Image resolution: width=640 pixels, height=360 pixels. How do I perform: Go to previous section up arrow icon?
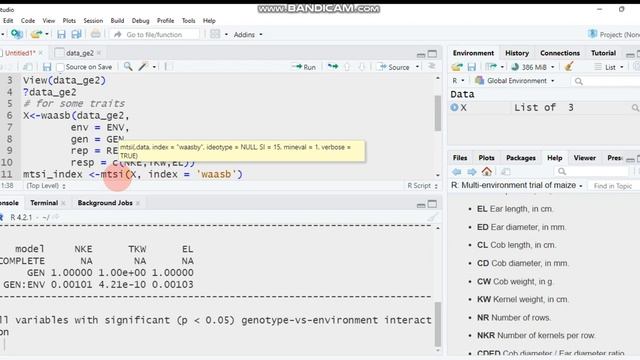pos(347,67)
